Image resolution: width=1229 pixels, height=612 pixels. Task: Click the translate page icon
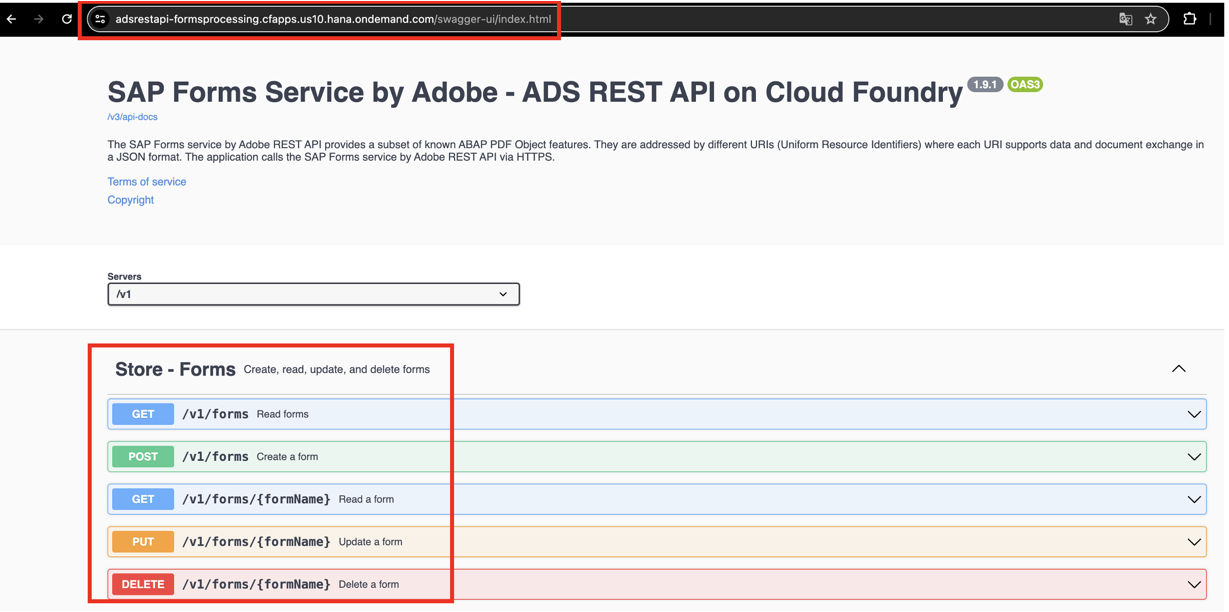pos(1125,19)
